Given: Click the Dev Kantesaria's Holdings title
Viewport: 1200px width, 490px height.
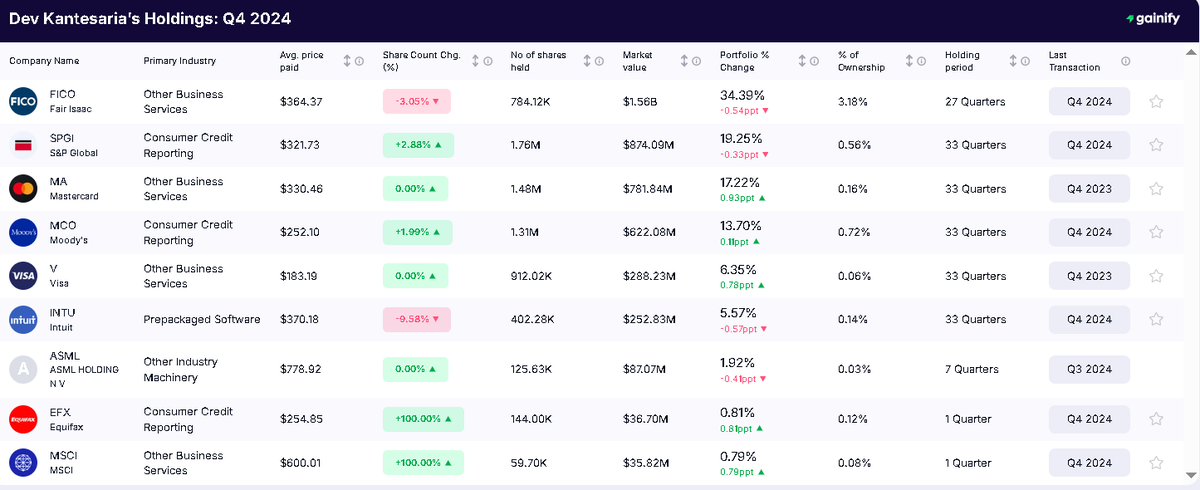Looking at the screenshot, I should pyautogui.click(x=150, y=19).
